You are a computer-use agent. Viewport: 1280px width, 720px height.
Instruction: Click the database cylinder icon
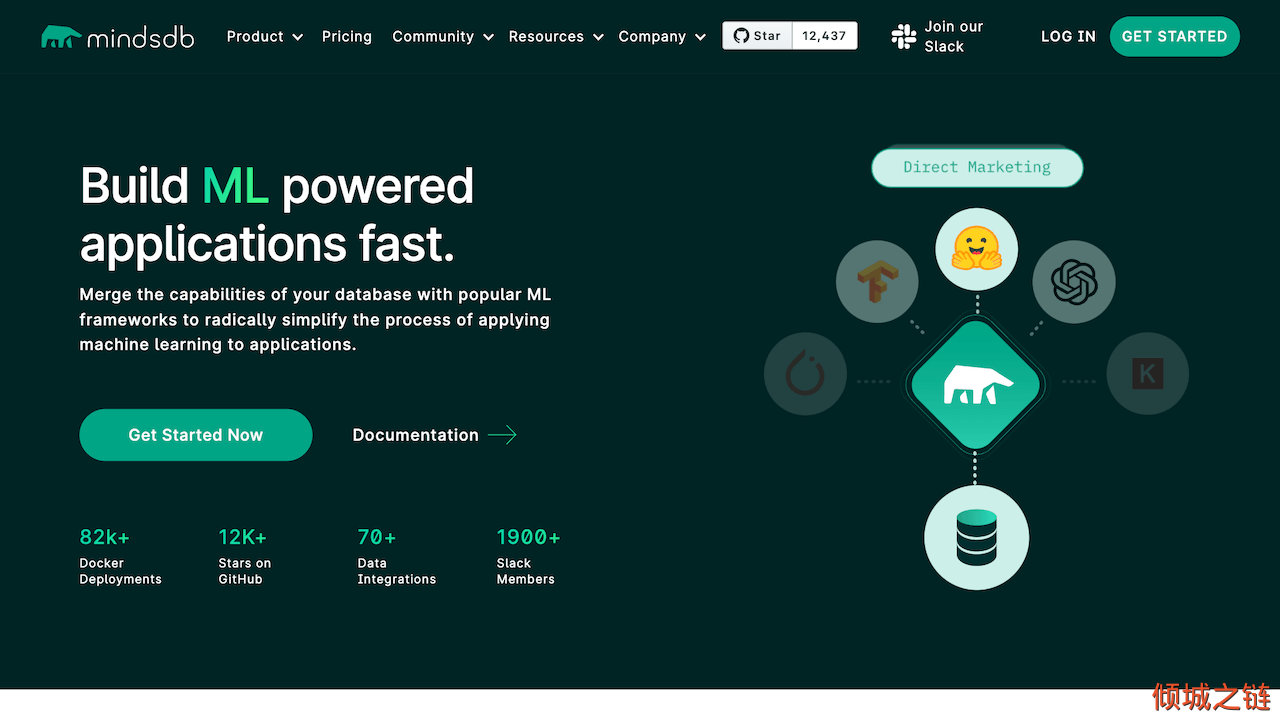[x=976, y=537]
